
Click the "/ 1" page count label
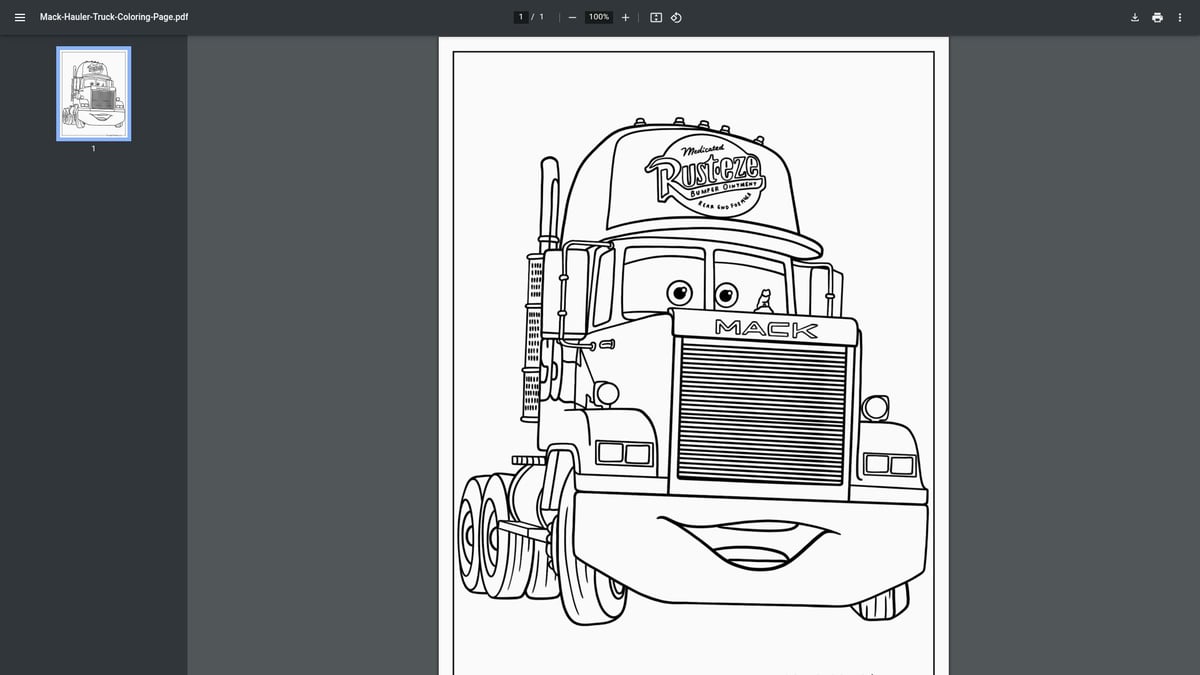(538, 16)
